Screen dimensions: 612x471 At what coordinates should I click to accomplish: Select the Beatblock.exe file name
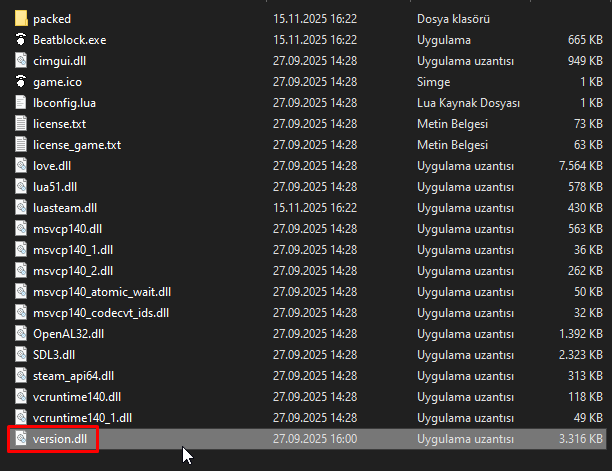coord(69,40)
